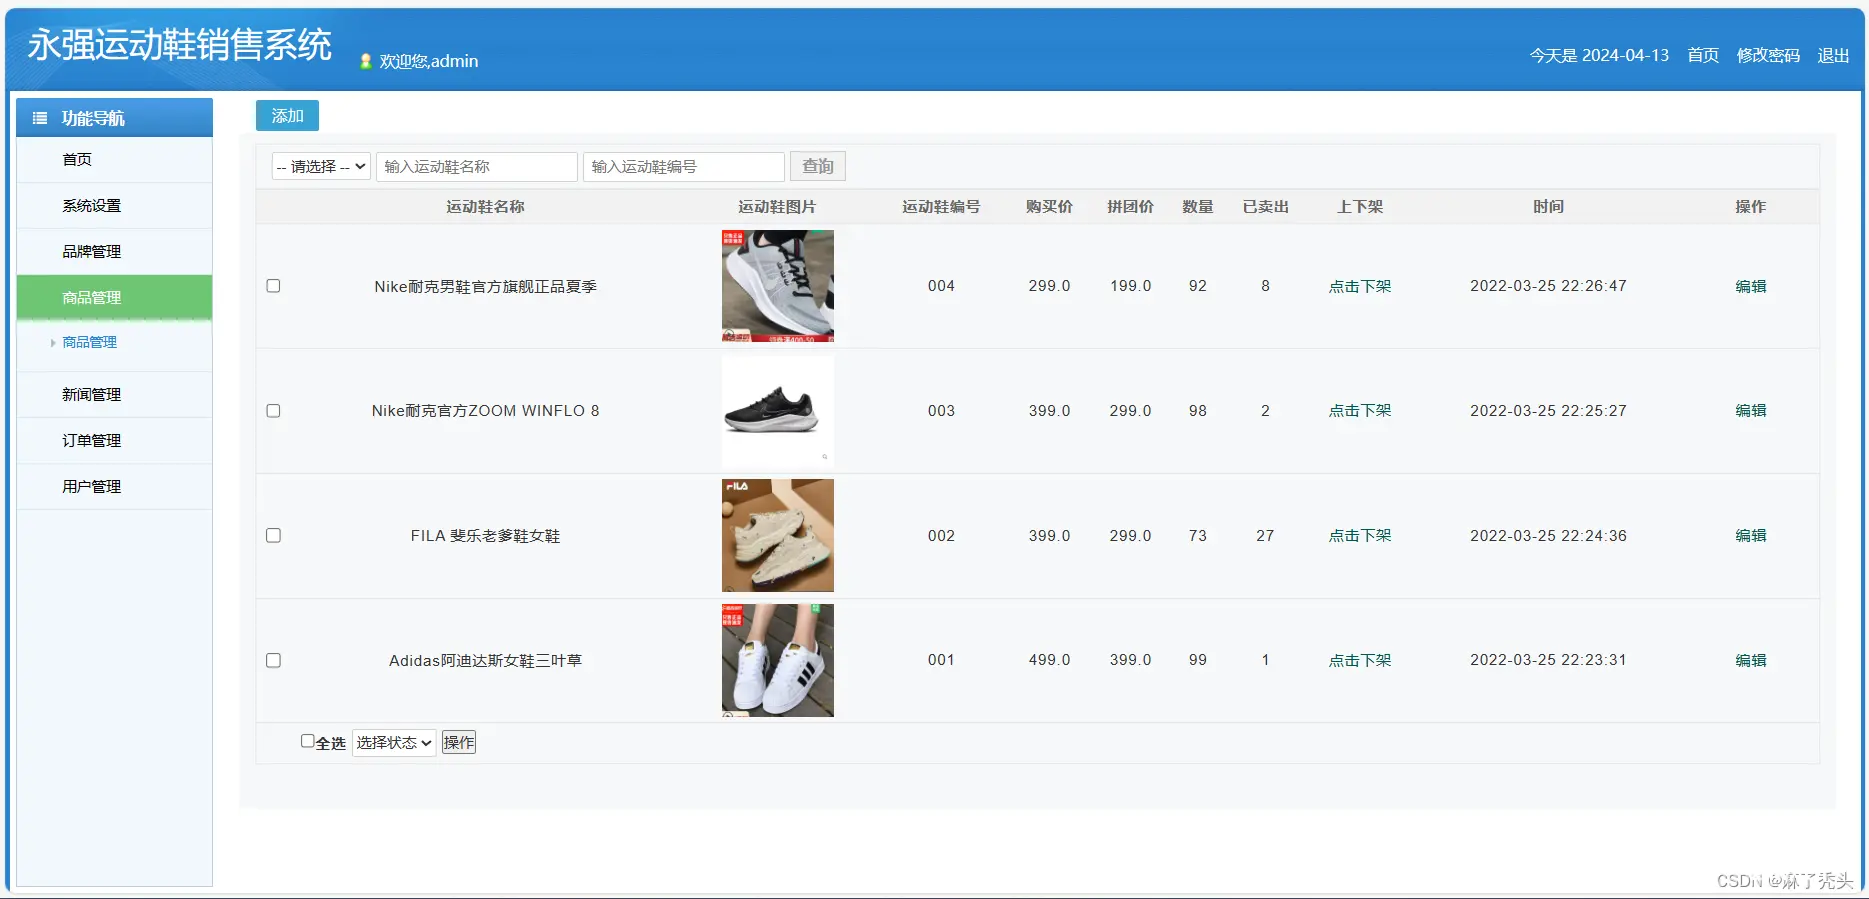Click the black Nike ZOOM shoe thumbnail

pyautogui.click(x=778, y=411)
